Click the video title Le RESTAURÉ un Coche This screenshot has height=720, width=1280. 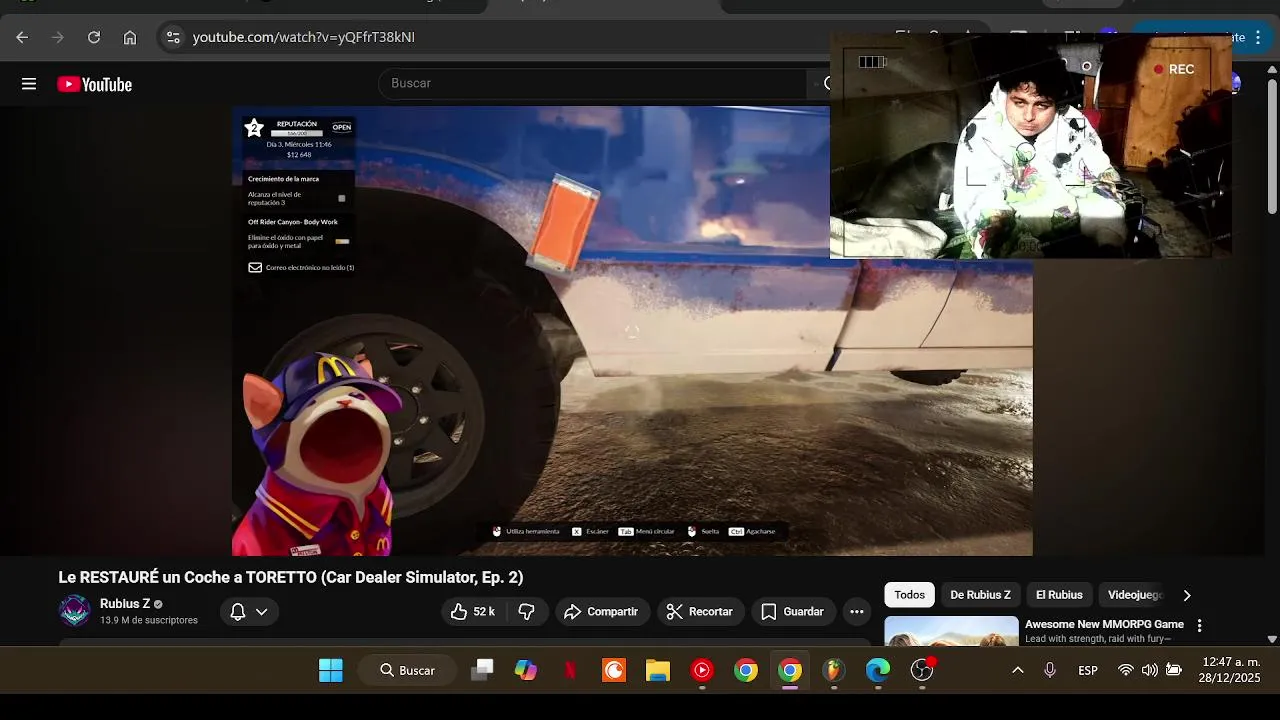point(290,577)
